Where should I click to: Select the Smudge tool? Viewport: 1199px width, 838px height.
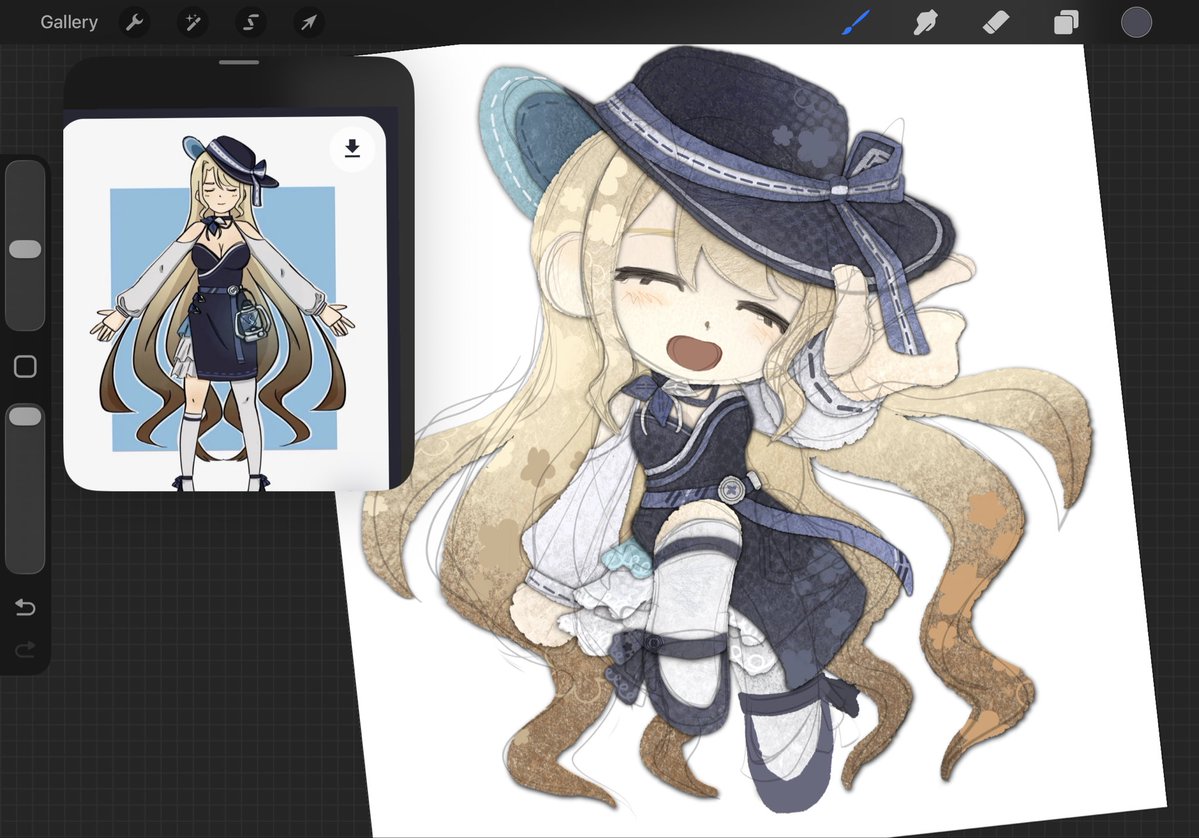(x=925, y=22)
